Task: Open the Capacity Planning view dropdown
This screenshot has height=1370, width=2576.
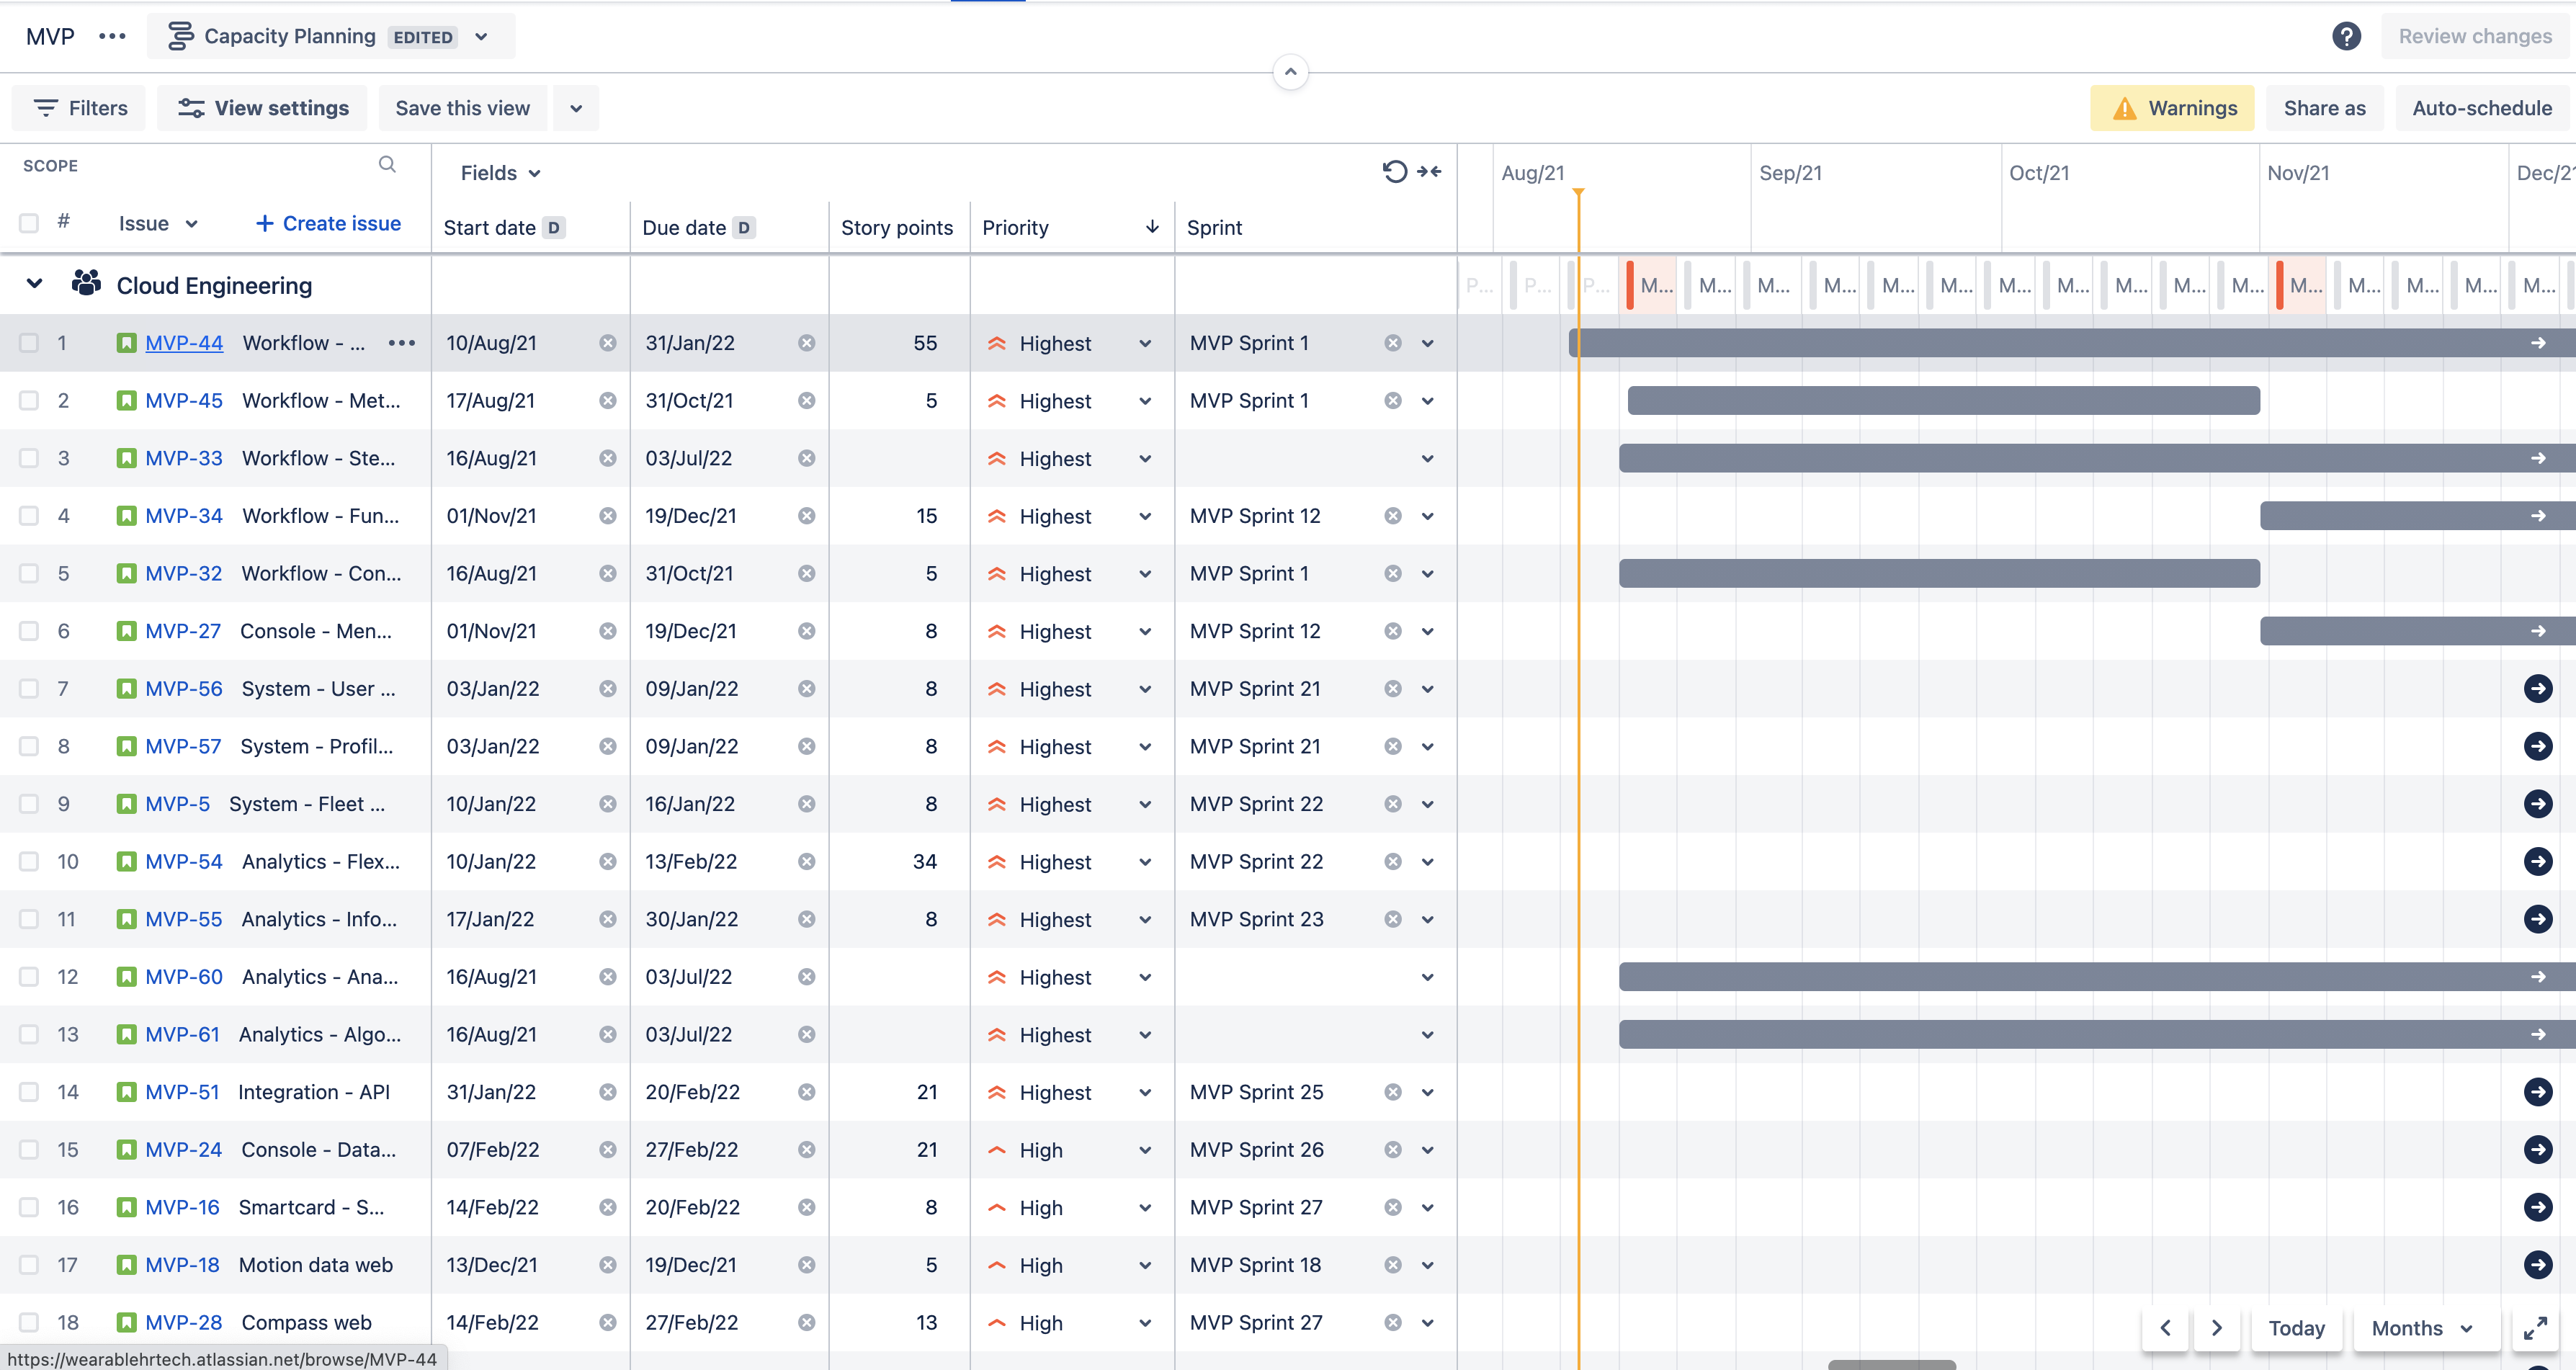Action: pos(330,37)
